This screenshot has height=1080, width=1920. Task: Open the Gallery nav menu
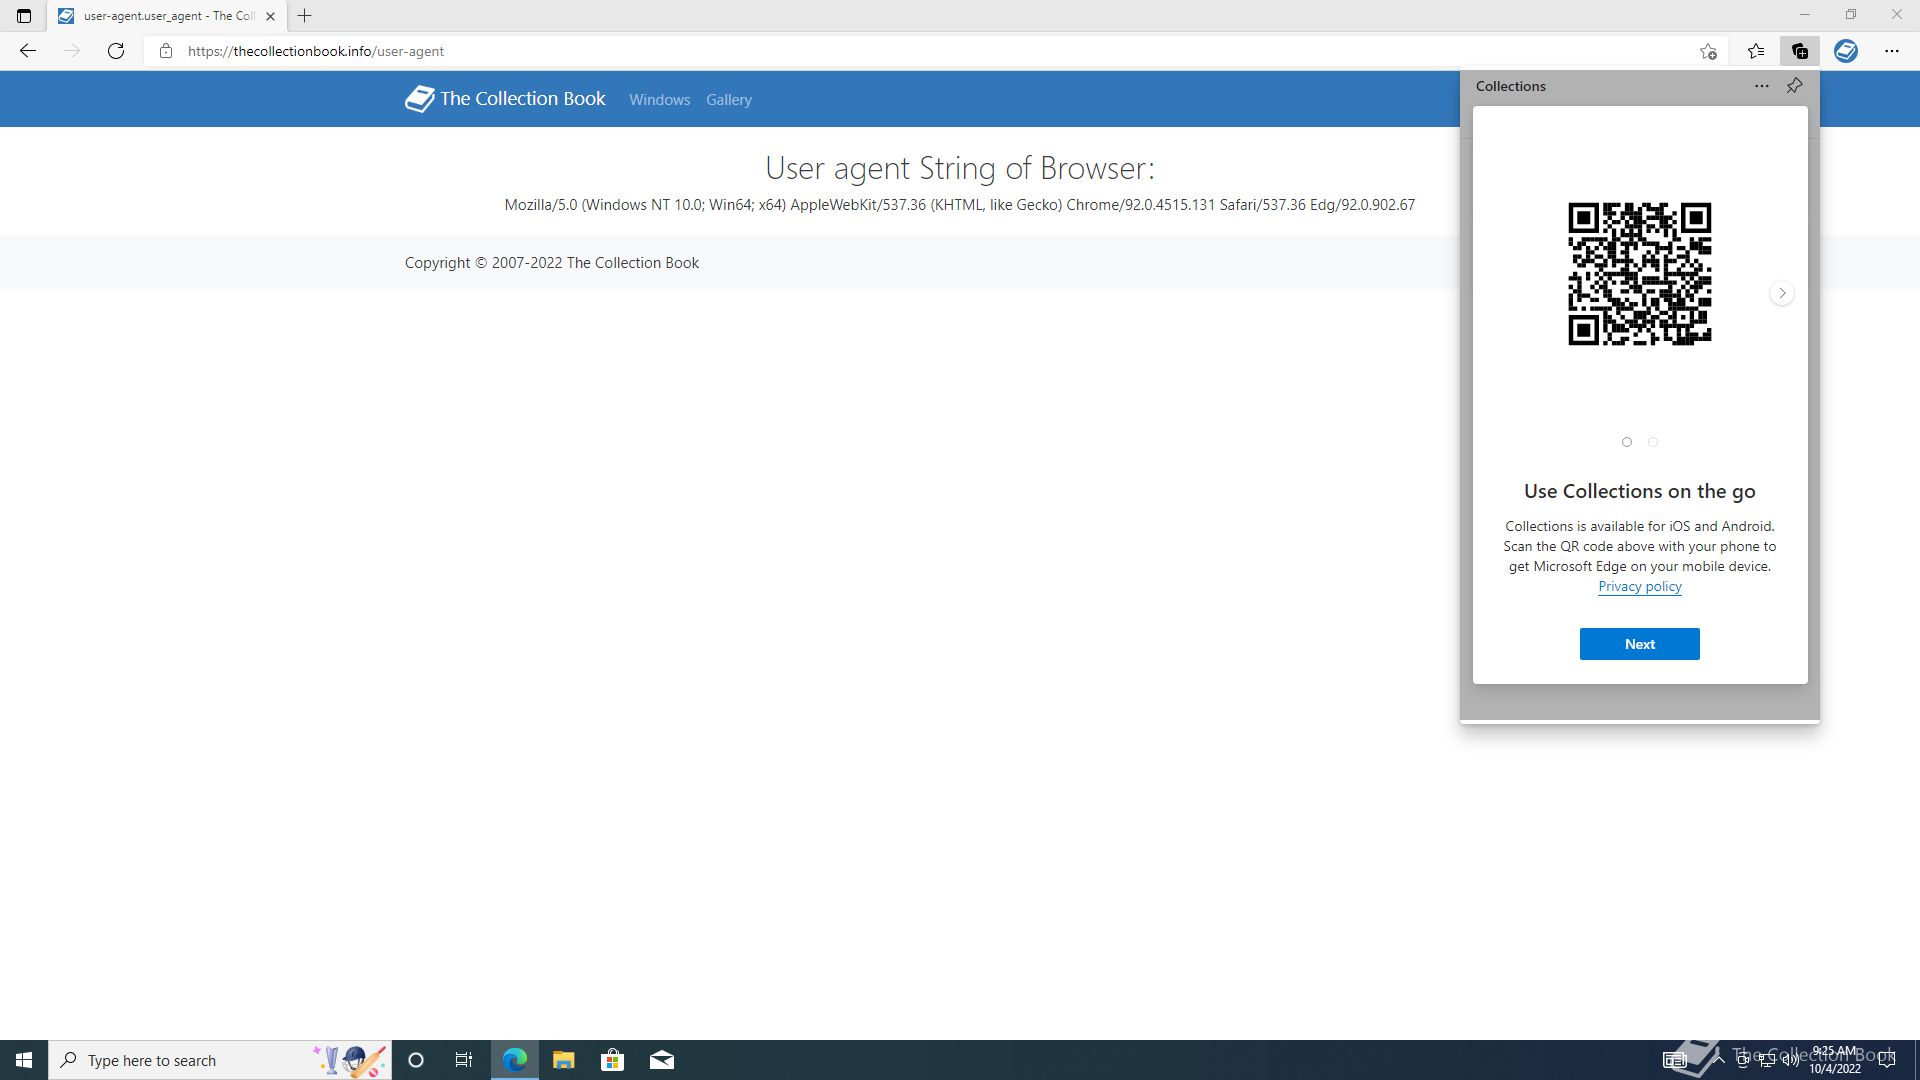click(x=728, y=100)
